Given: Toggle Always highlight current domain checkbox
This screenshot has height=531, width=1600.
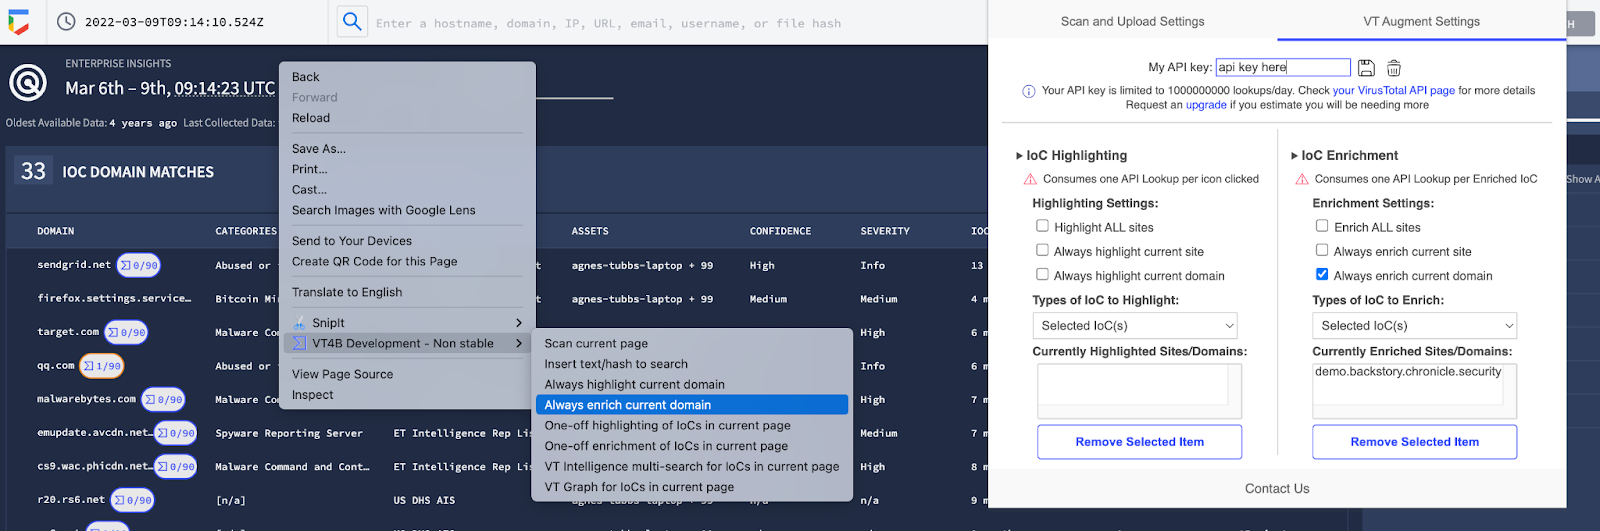Looking at the screenshot, I should pos(1042,274).
